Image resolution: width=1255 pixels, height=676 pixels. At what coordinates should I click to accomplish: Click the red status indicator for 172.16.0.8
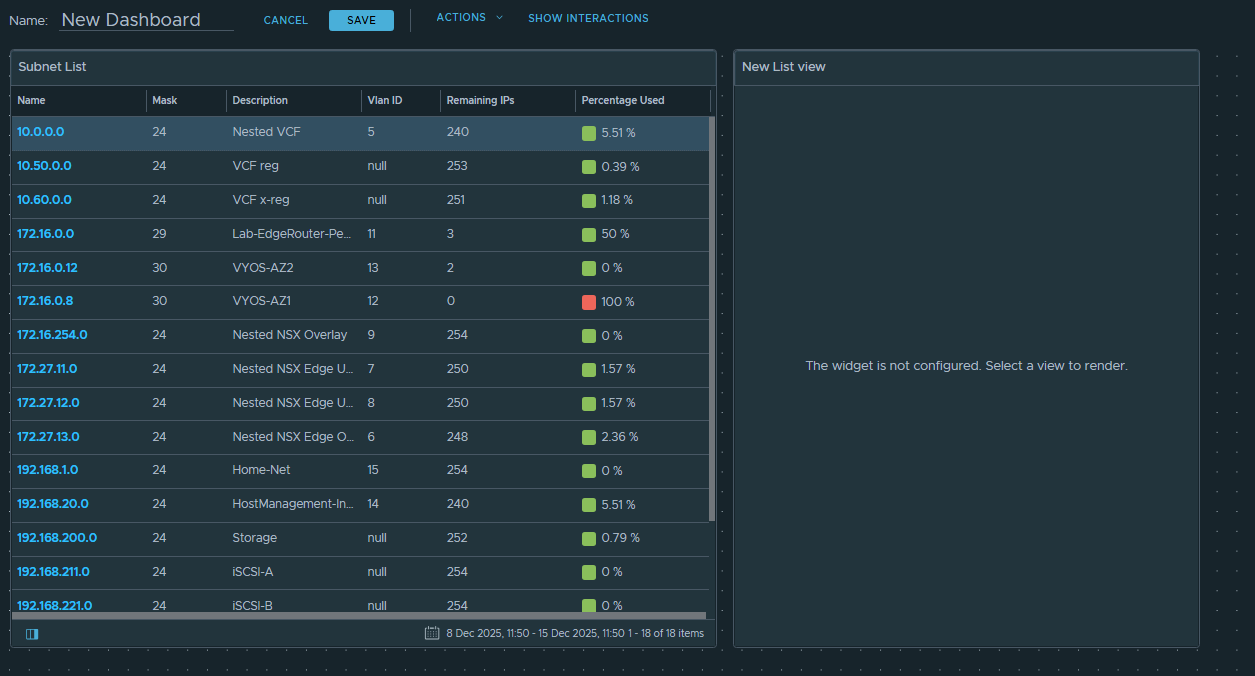click(589, 302)
